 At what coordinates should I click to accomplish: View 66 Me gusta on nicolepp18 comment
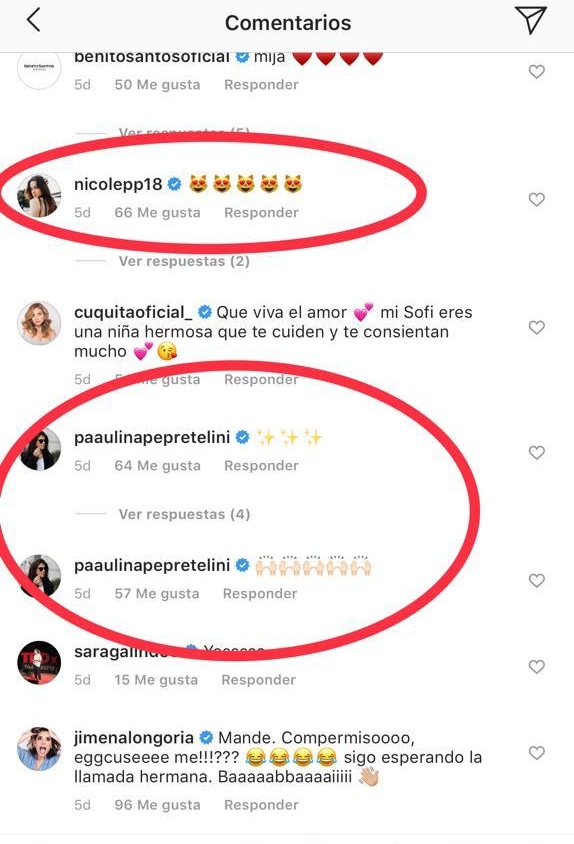157,213
